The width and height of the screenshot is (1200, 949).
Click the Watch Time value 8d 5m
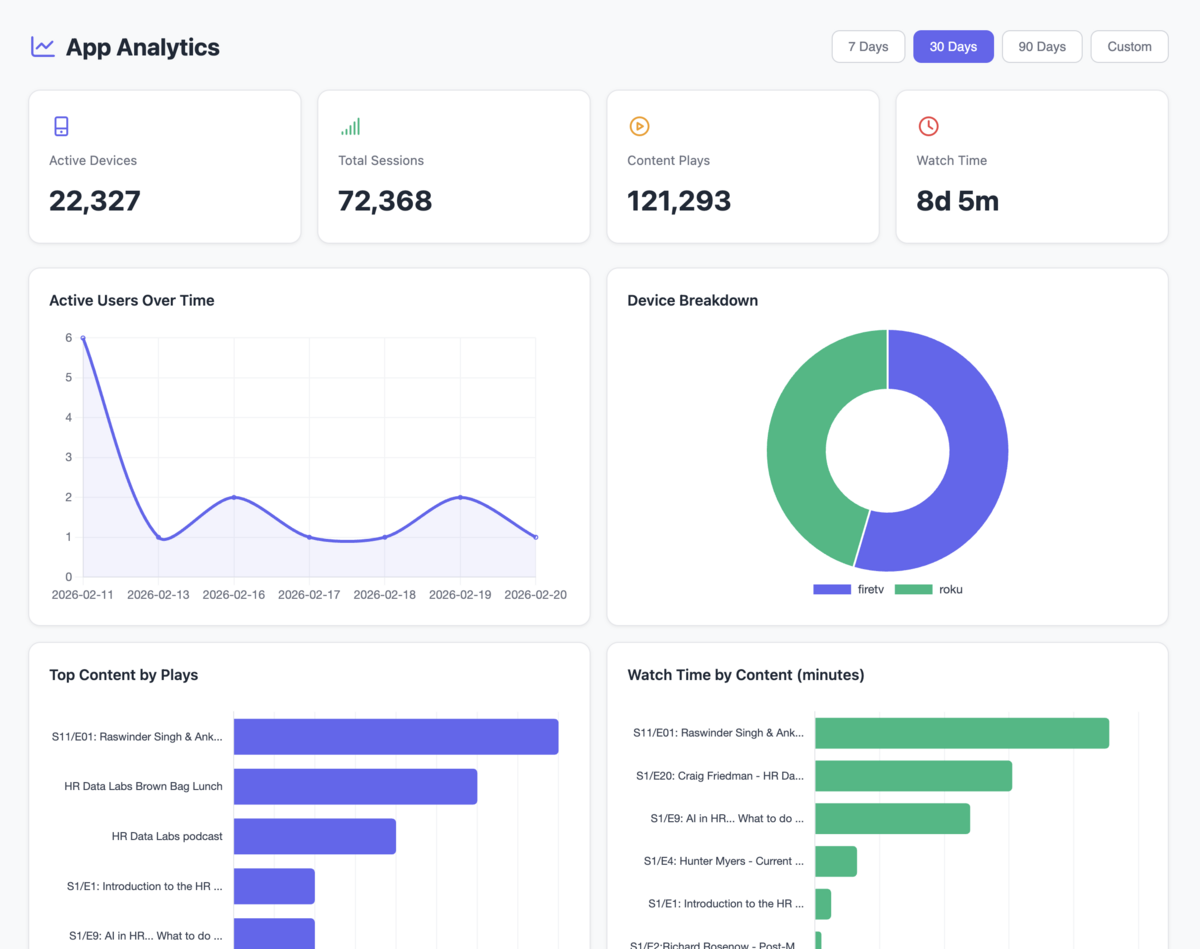957,200
